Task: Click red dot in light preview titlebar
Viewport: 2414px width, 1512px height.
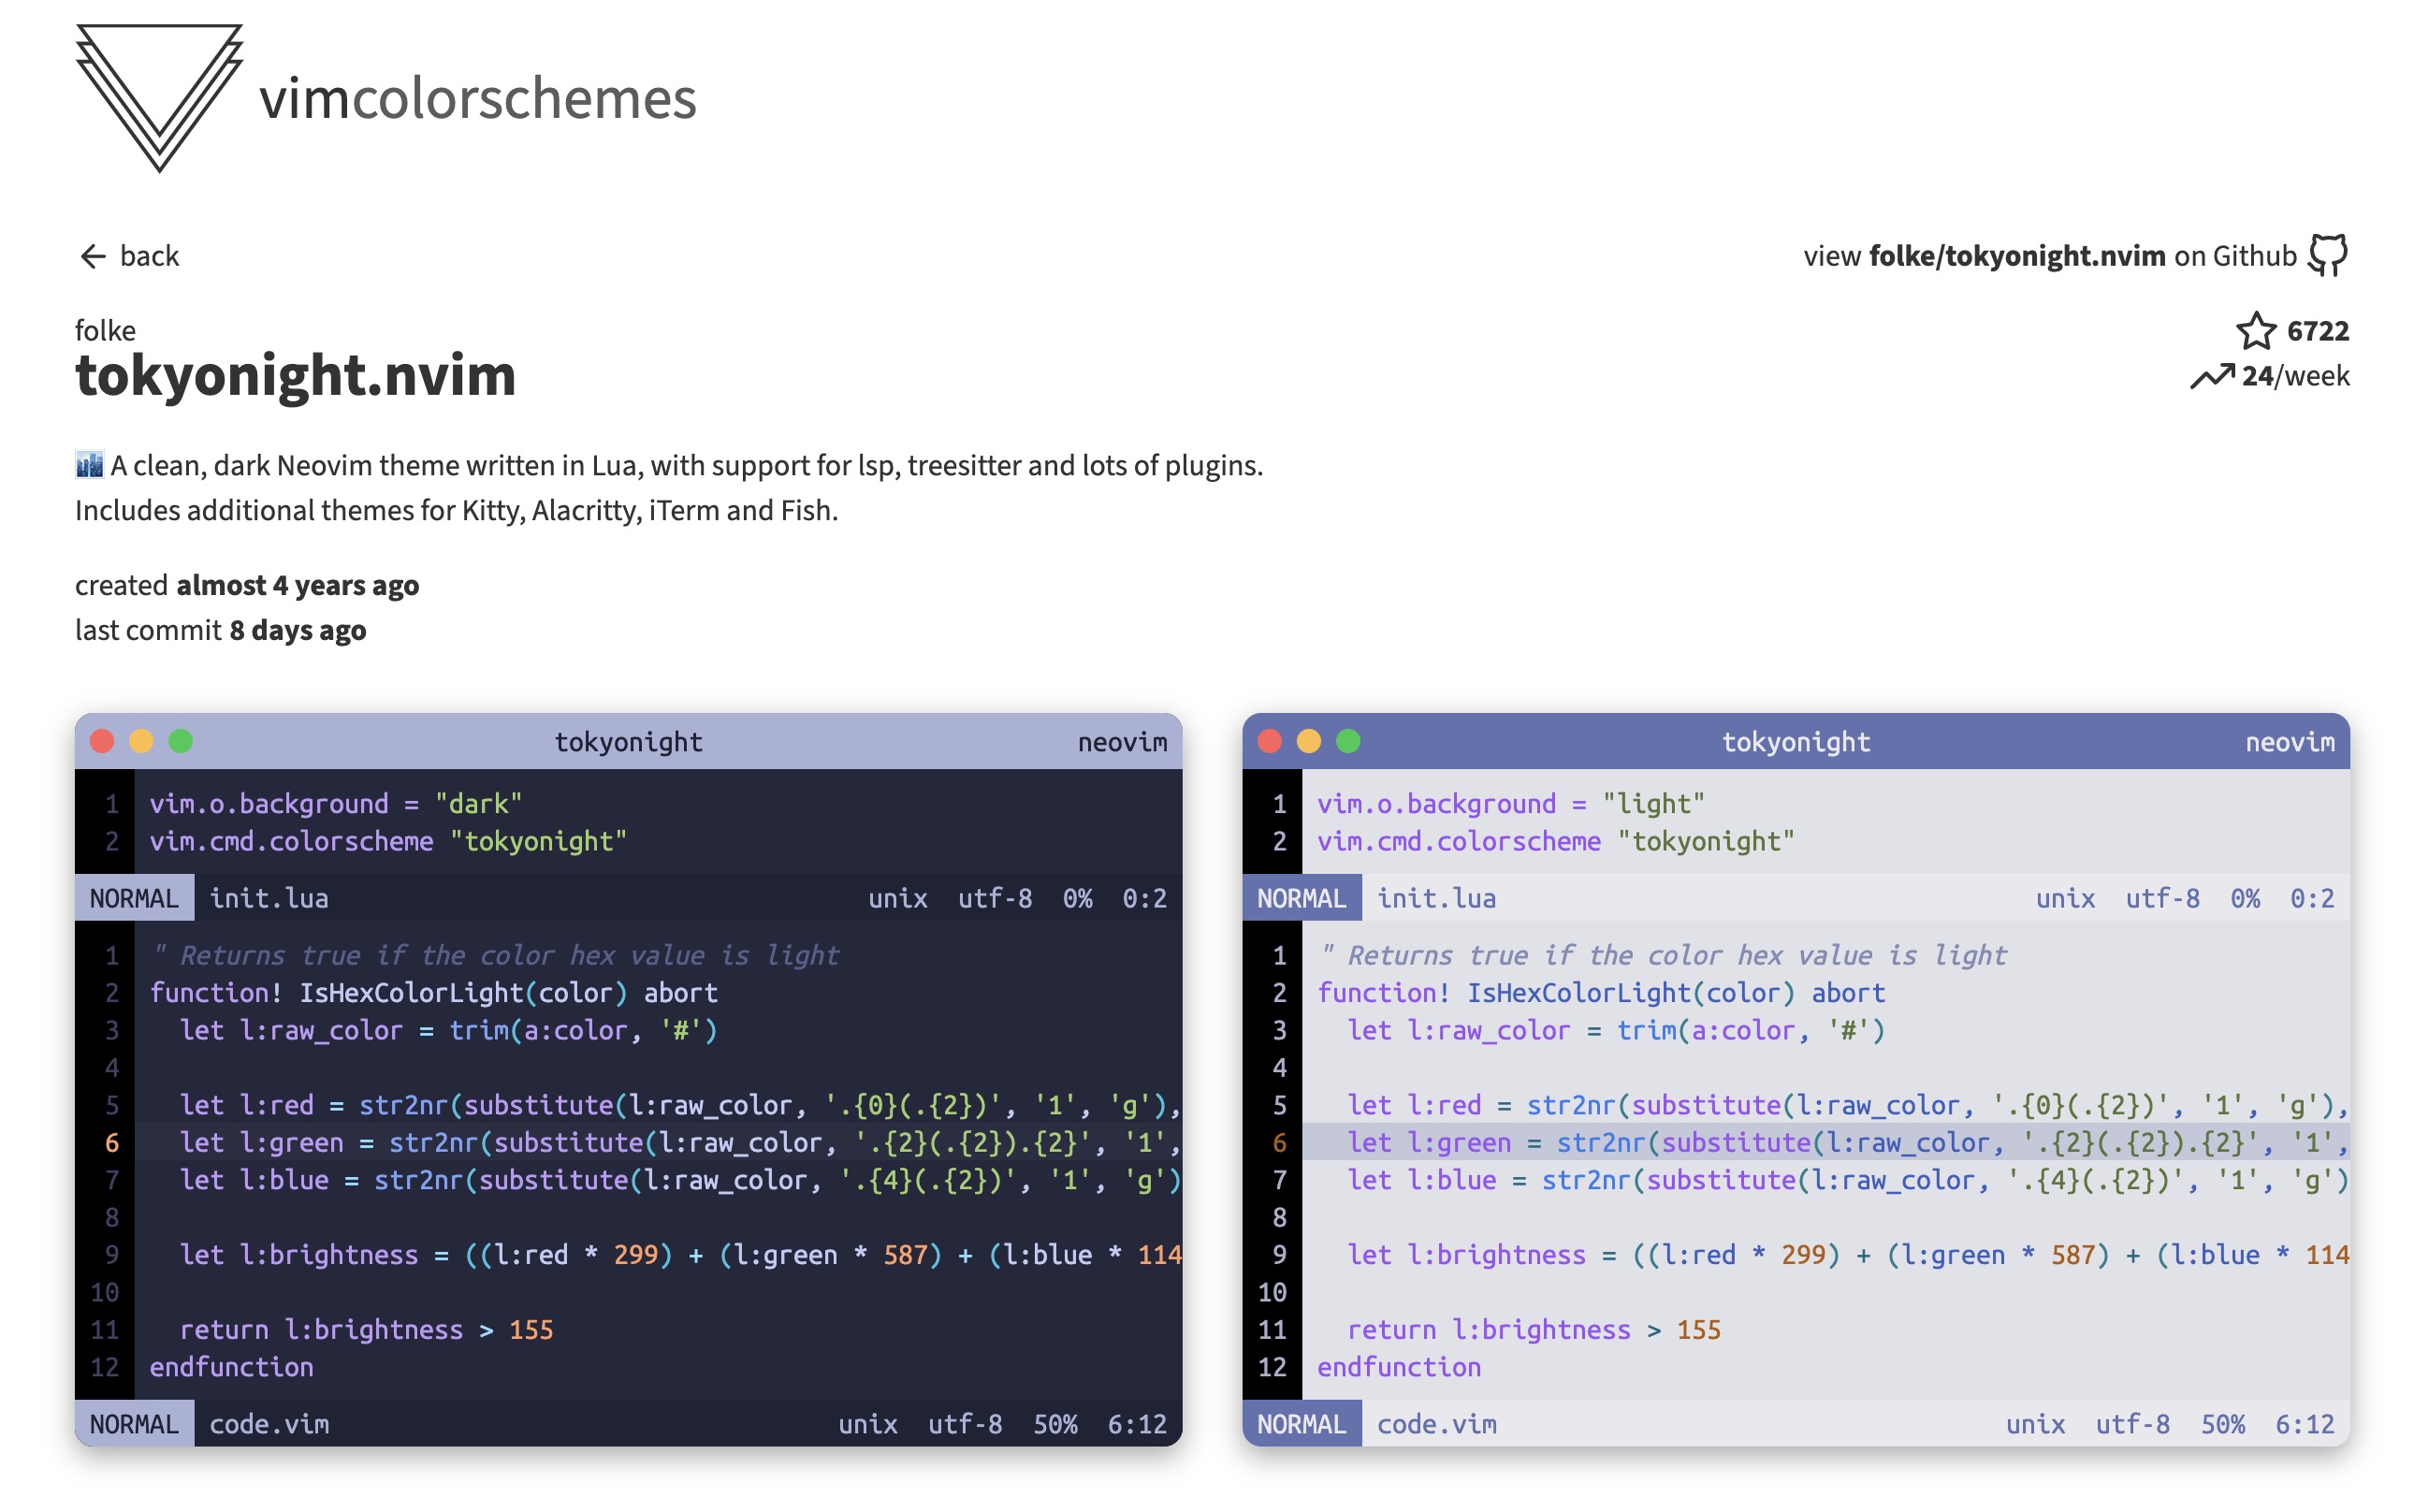Action: 1269,741
